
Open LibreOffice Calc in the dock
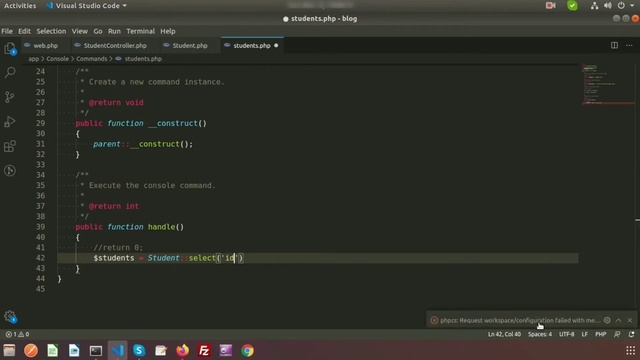pos(52,350)
